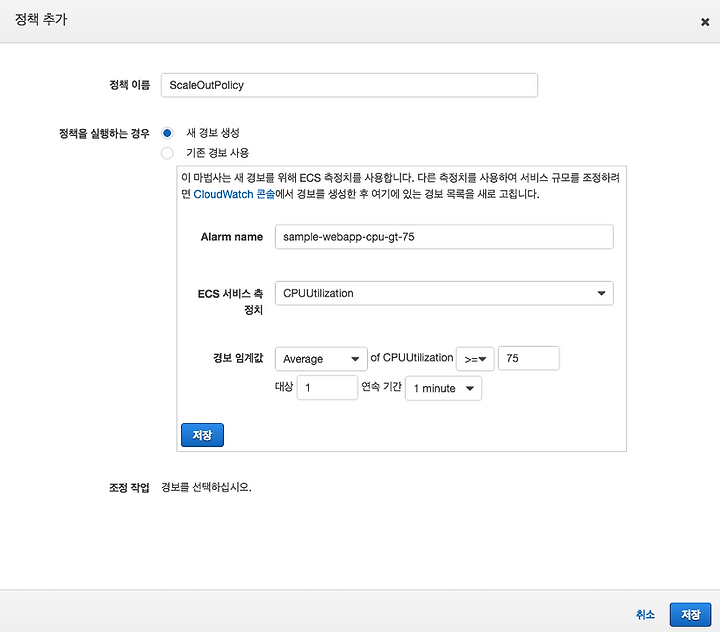Screen dimensions: 720x632
Task: Click the threshold value field showing 75
Action: [x=529, y=358]
